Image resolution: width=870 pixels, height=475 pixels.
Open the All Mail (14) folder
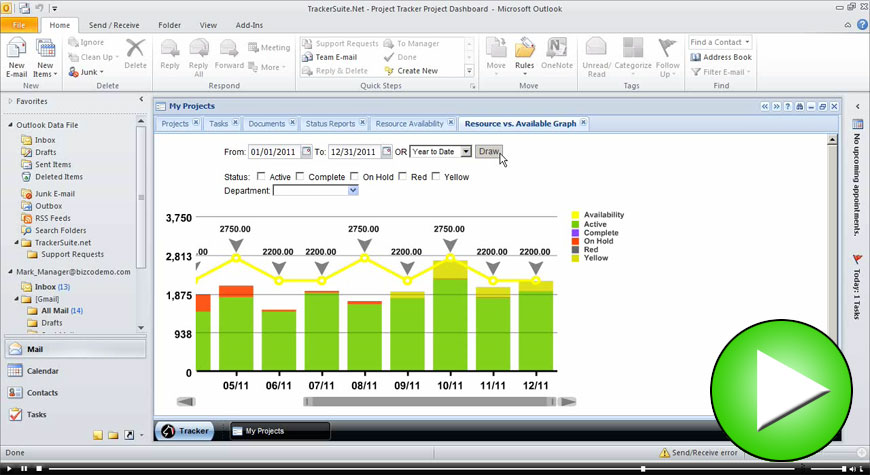coord(55,311)
